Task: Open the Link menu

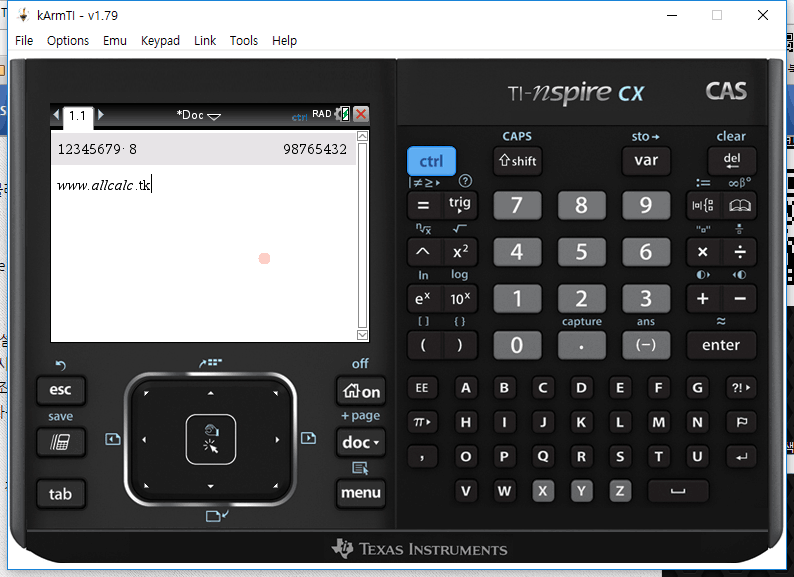Action: click(x=205, y=41)
